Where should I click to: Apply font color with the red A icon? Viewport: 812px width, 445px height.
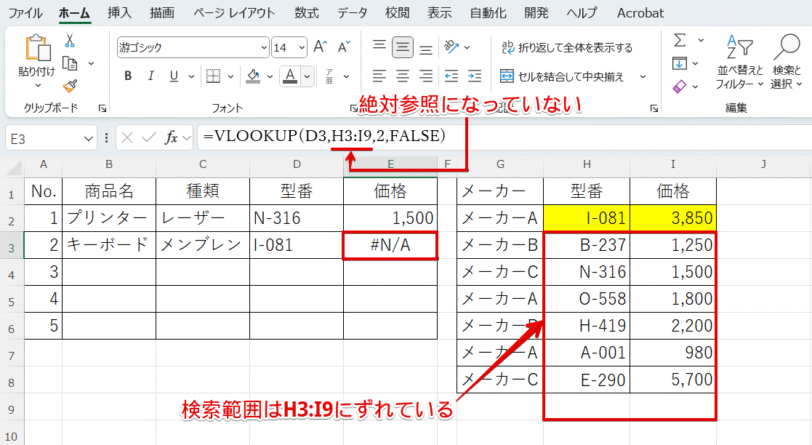click(x=291, y=76)
